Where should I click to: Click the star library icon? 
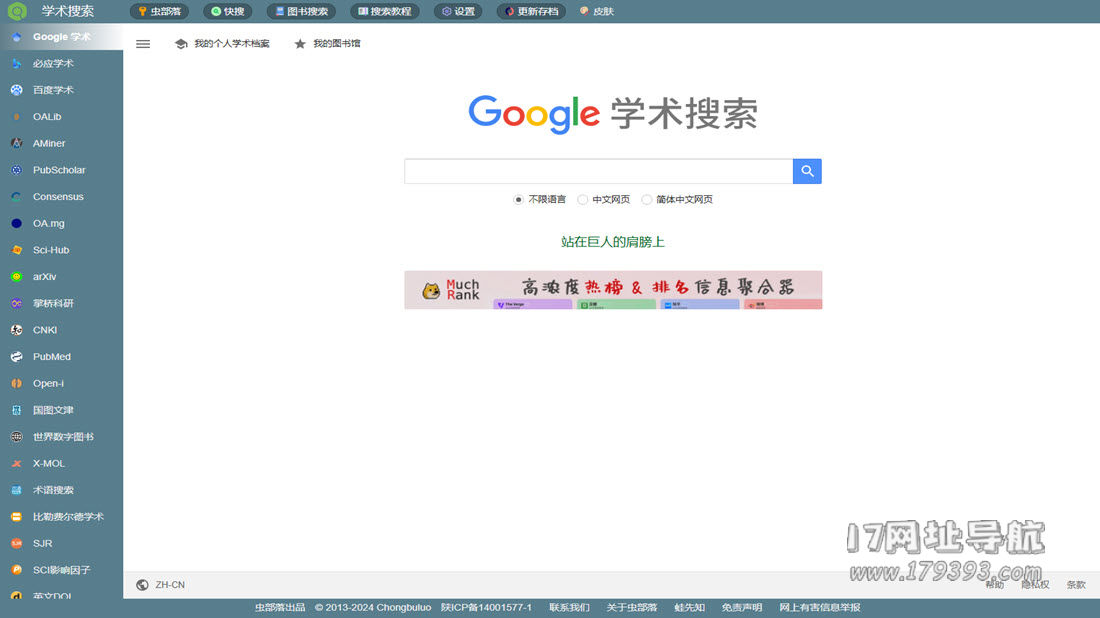coord(300,44)
